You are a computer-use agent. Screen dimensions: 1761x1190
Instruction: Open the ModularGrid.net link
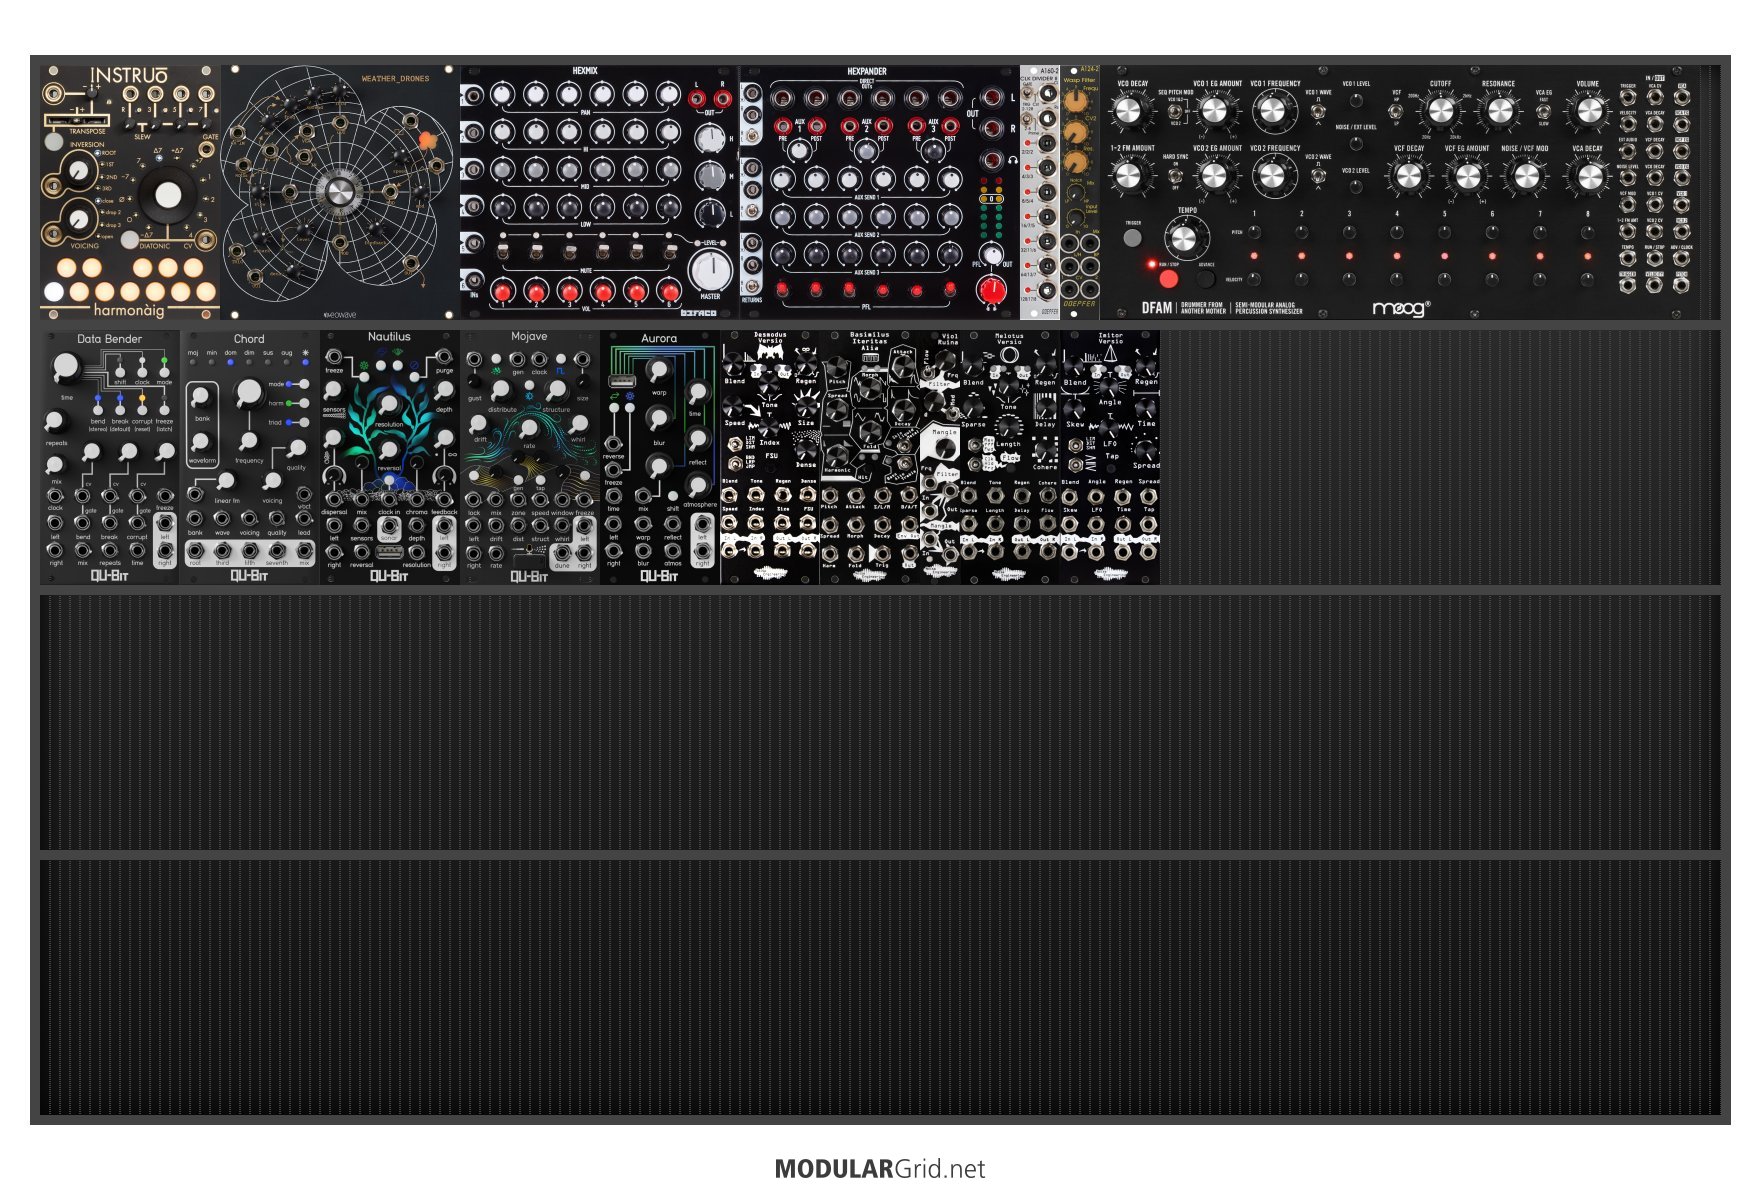tap(880, 1168)
